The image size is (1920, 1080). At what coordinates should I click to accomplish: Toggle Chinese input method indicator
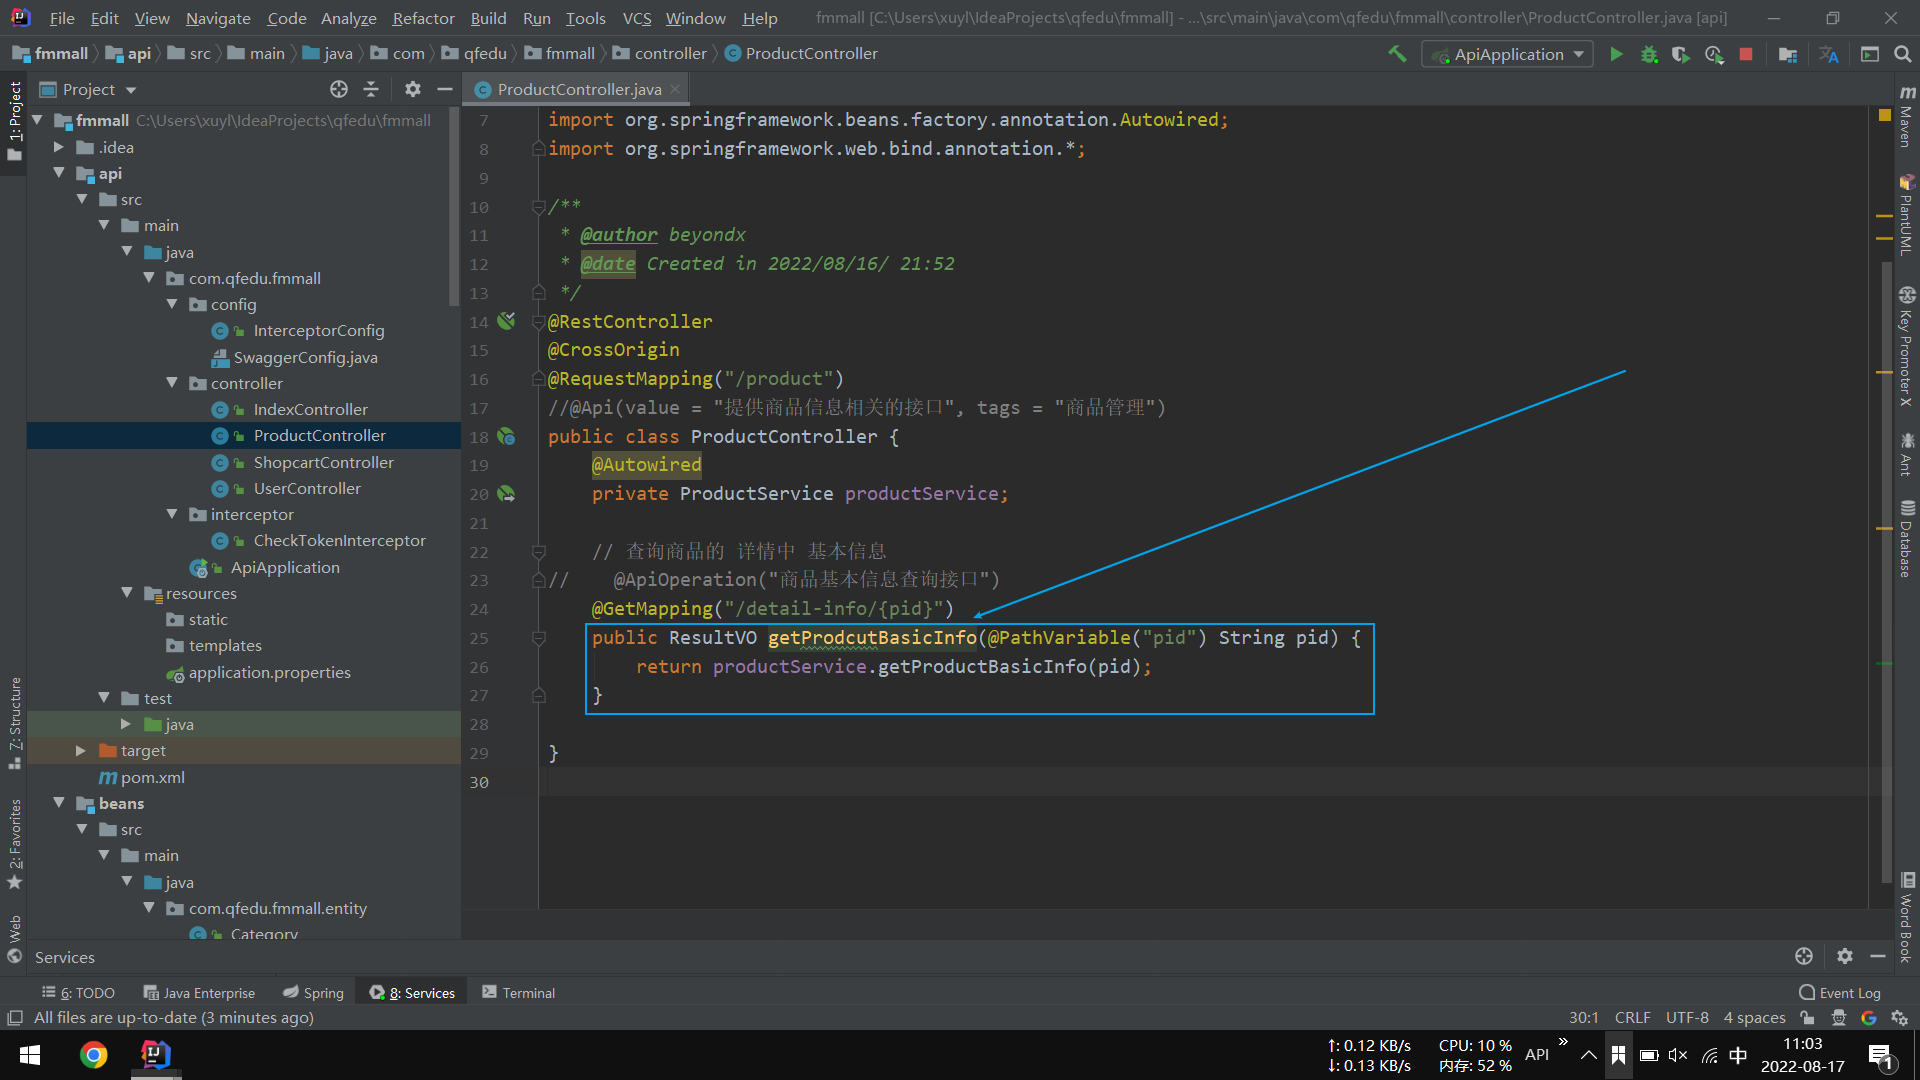[x=1739, y=1055]
